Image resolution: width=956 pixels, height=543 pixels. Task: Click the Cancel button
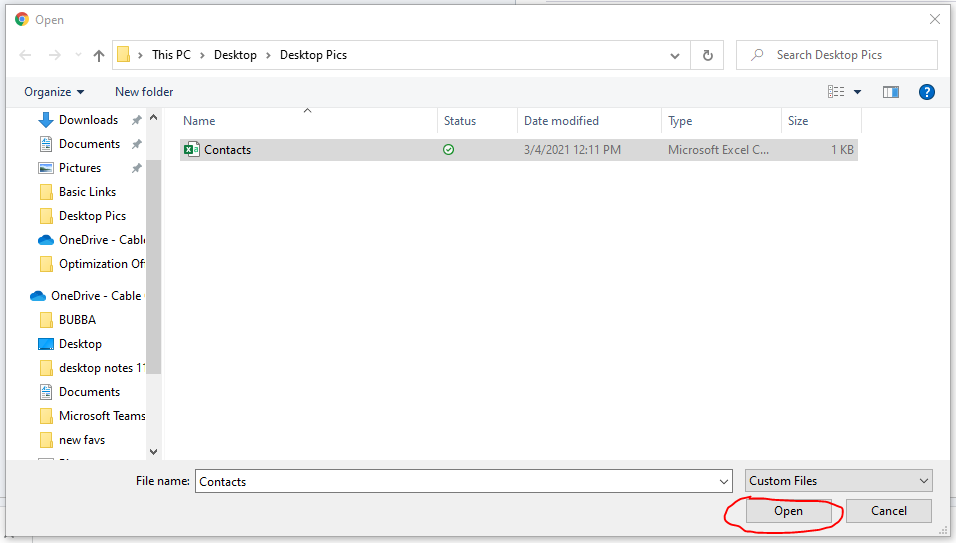click(x=889, y=511)
